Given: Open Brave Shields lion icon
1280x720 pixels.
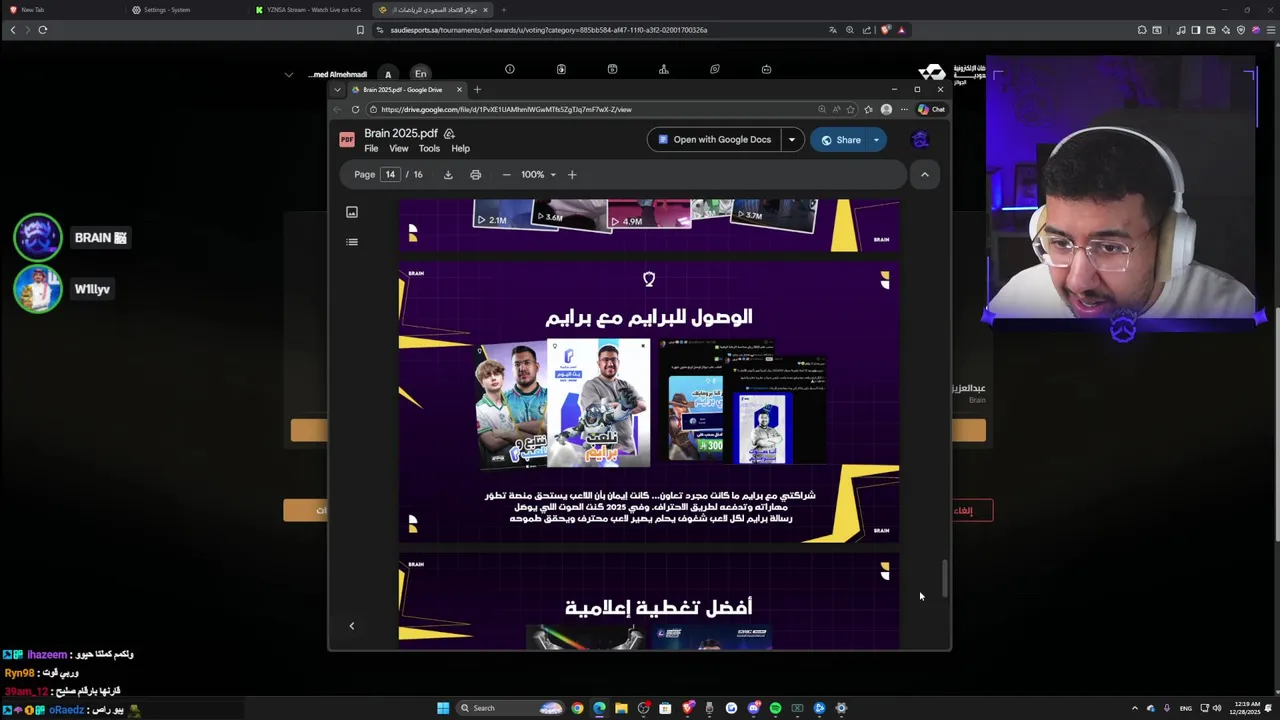Looking at the screenshot, I should (885, 30).
